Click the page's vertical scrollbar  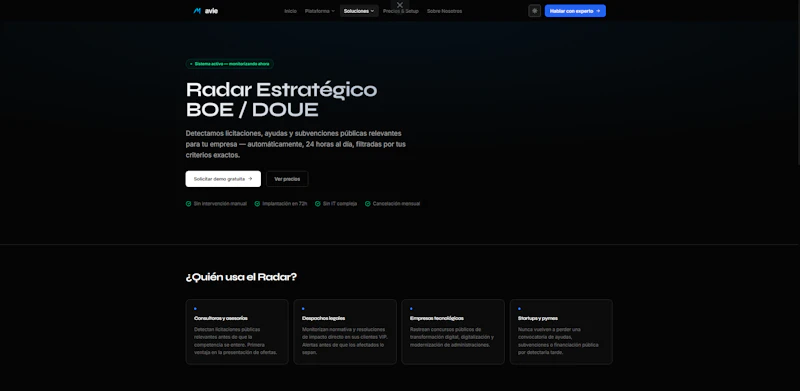[x=798, y=82]
